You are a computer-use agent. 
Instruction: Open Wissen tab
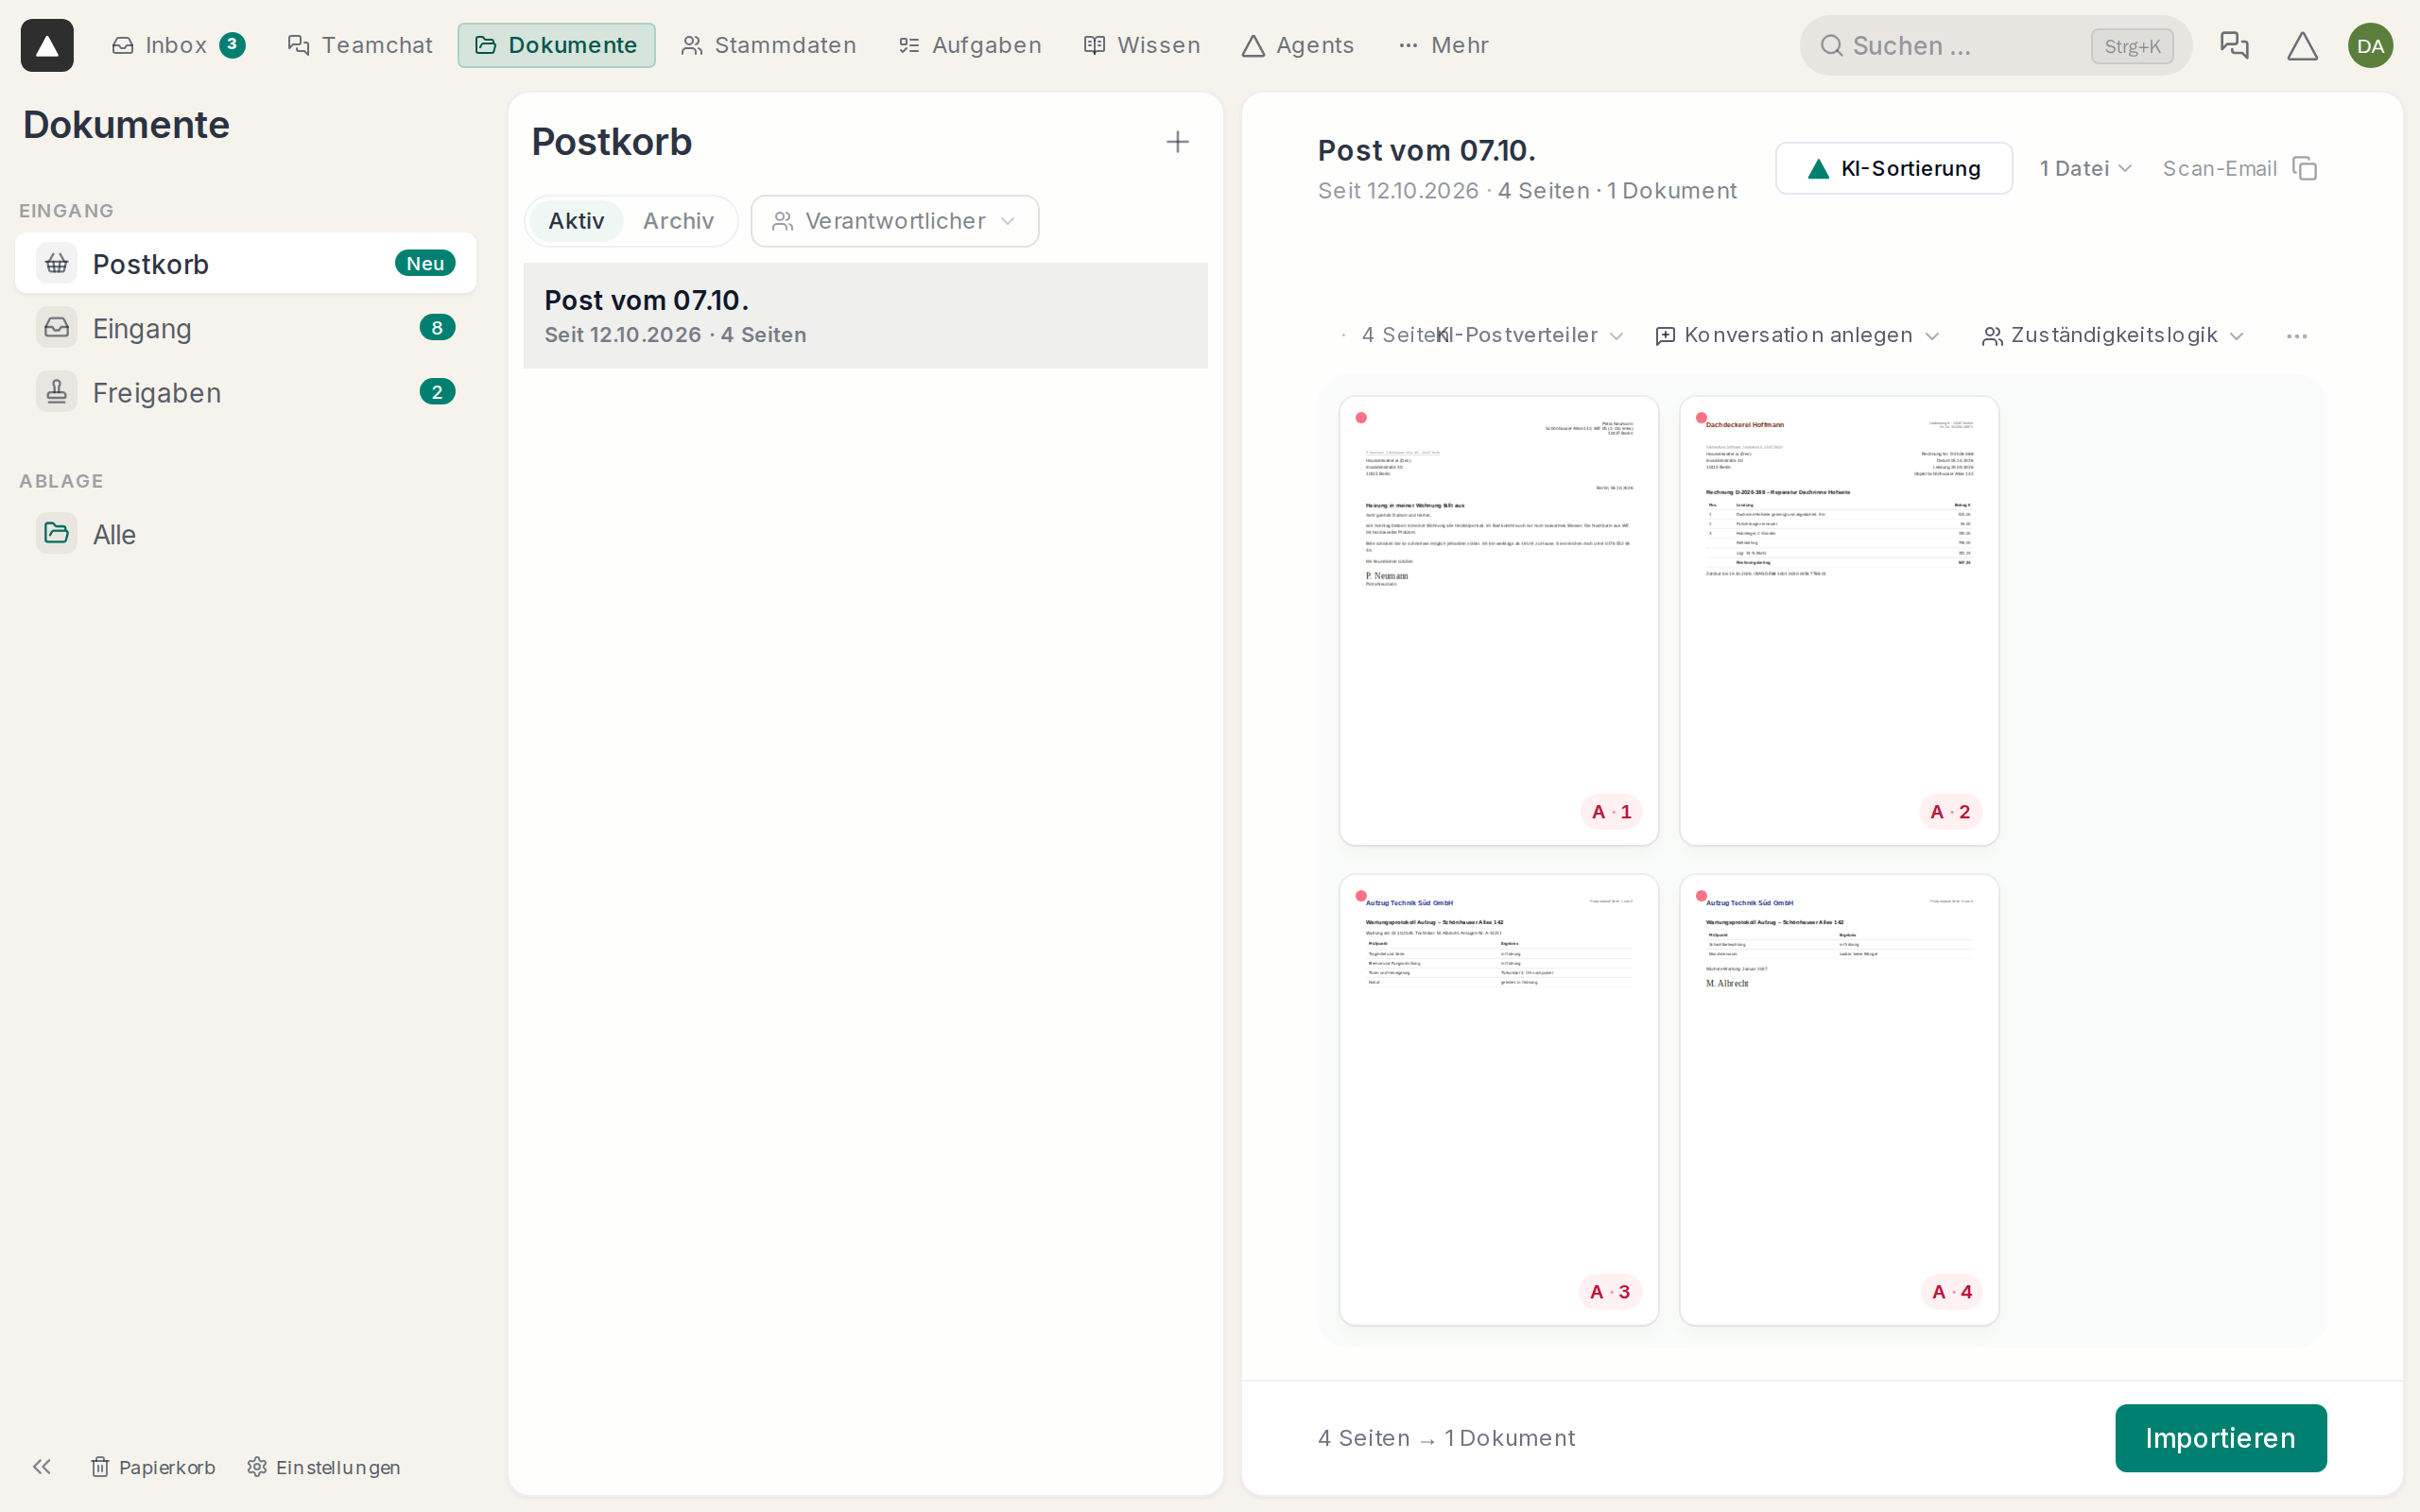[x=1142, y=45]
